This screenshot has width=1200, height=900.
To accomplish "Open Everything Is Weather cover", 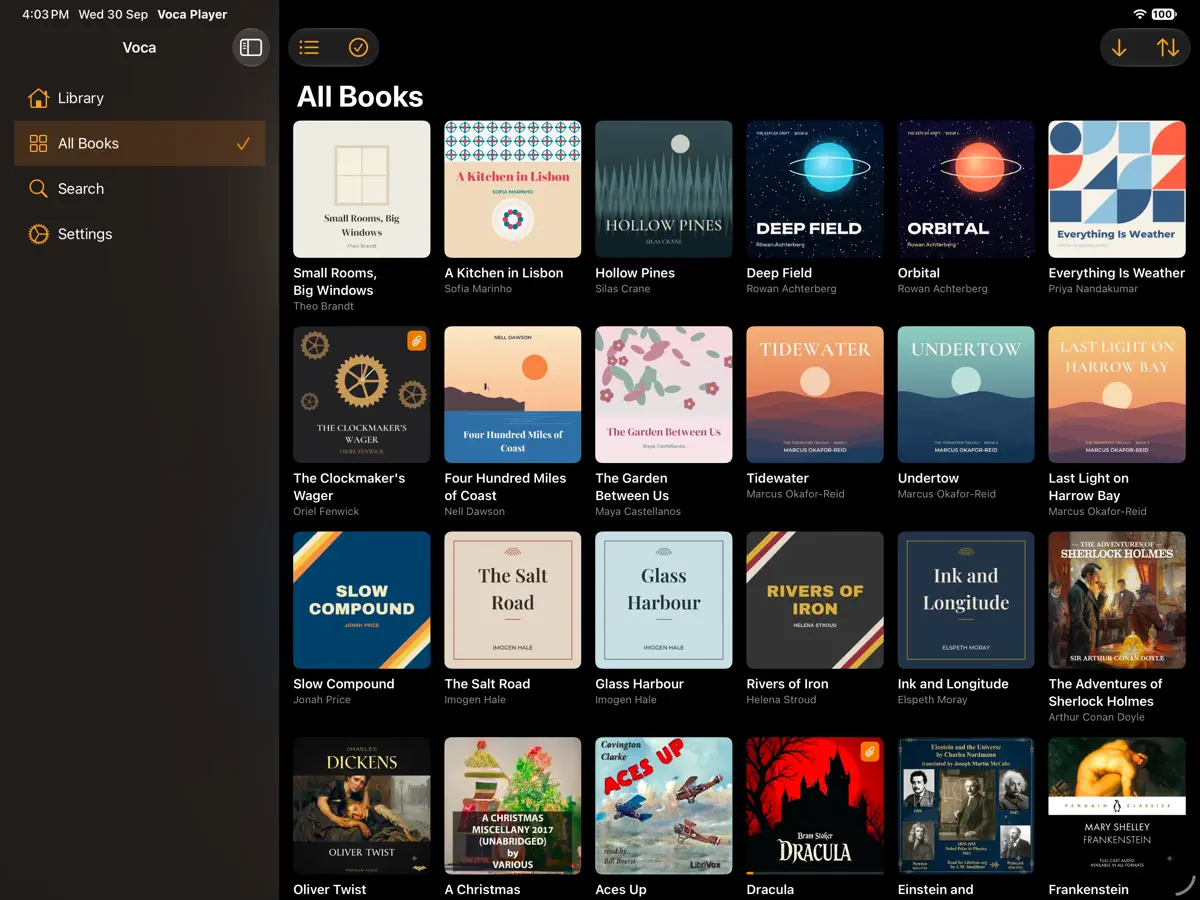I will (x=1117, y=189).
